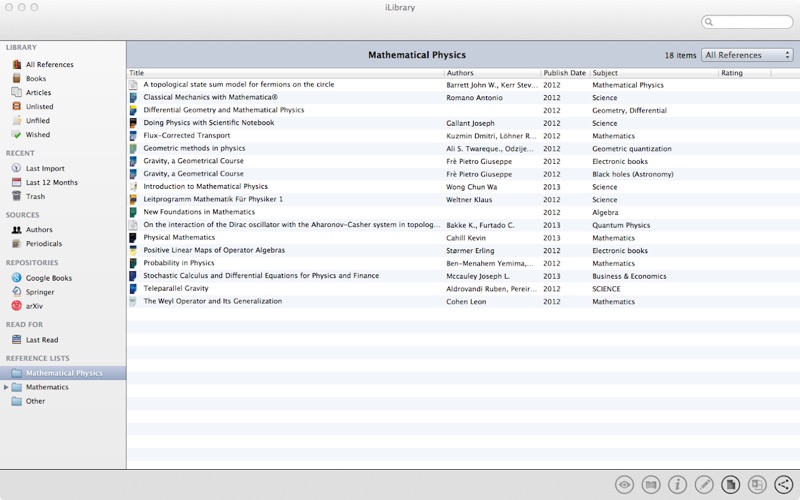
Task: Click author 'Wong Chun Wa' cell
Action: click(472, 187)
